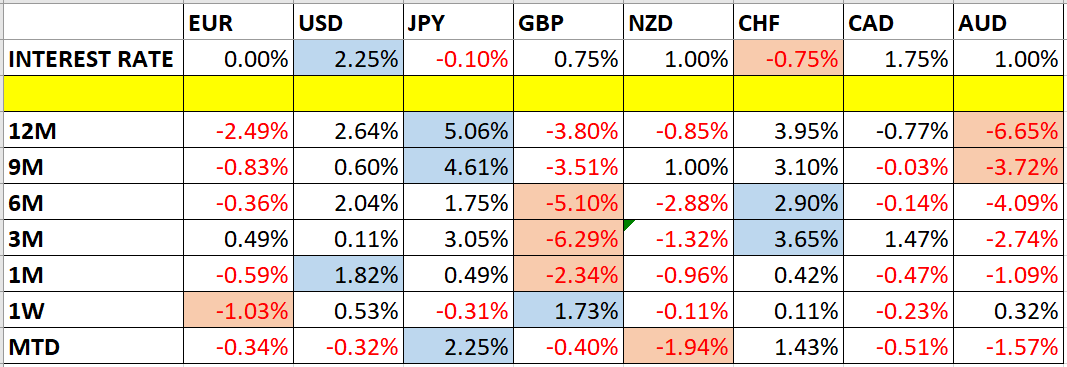The height and width of the screenshot is (367, 1067).
Task: Select the EUR 1W cell showing -1.03%
Action: point(238,310)
